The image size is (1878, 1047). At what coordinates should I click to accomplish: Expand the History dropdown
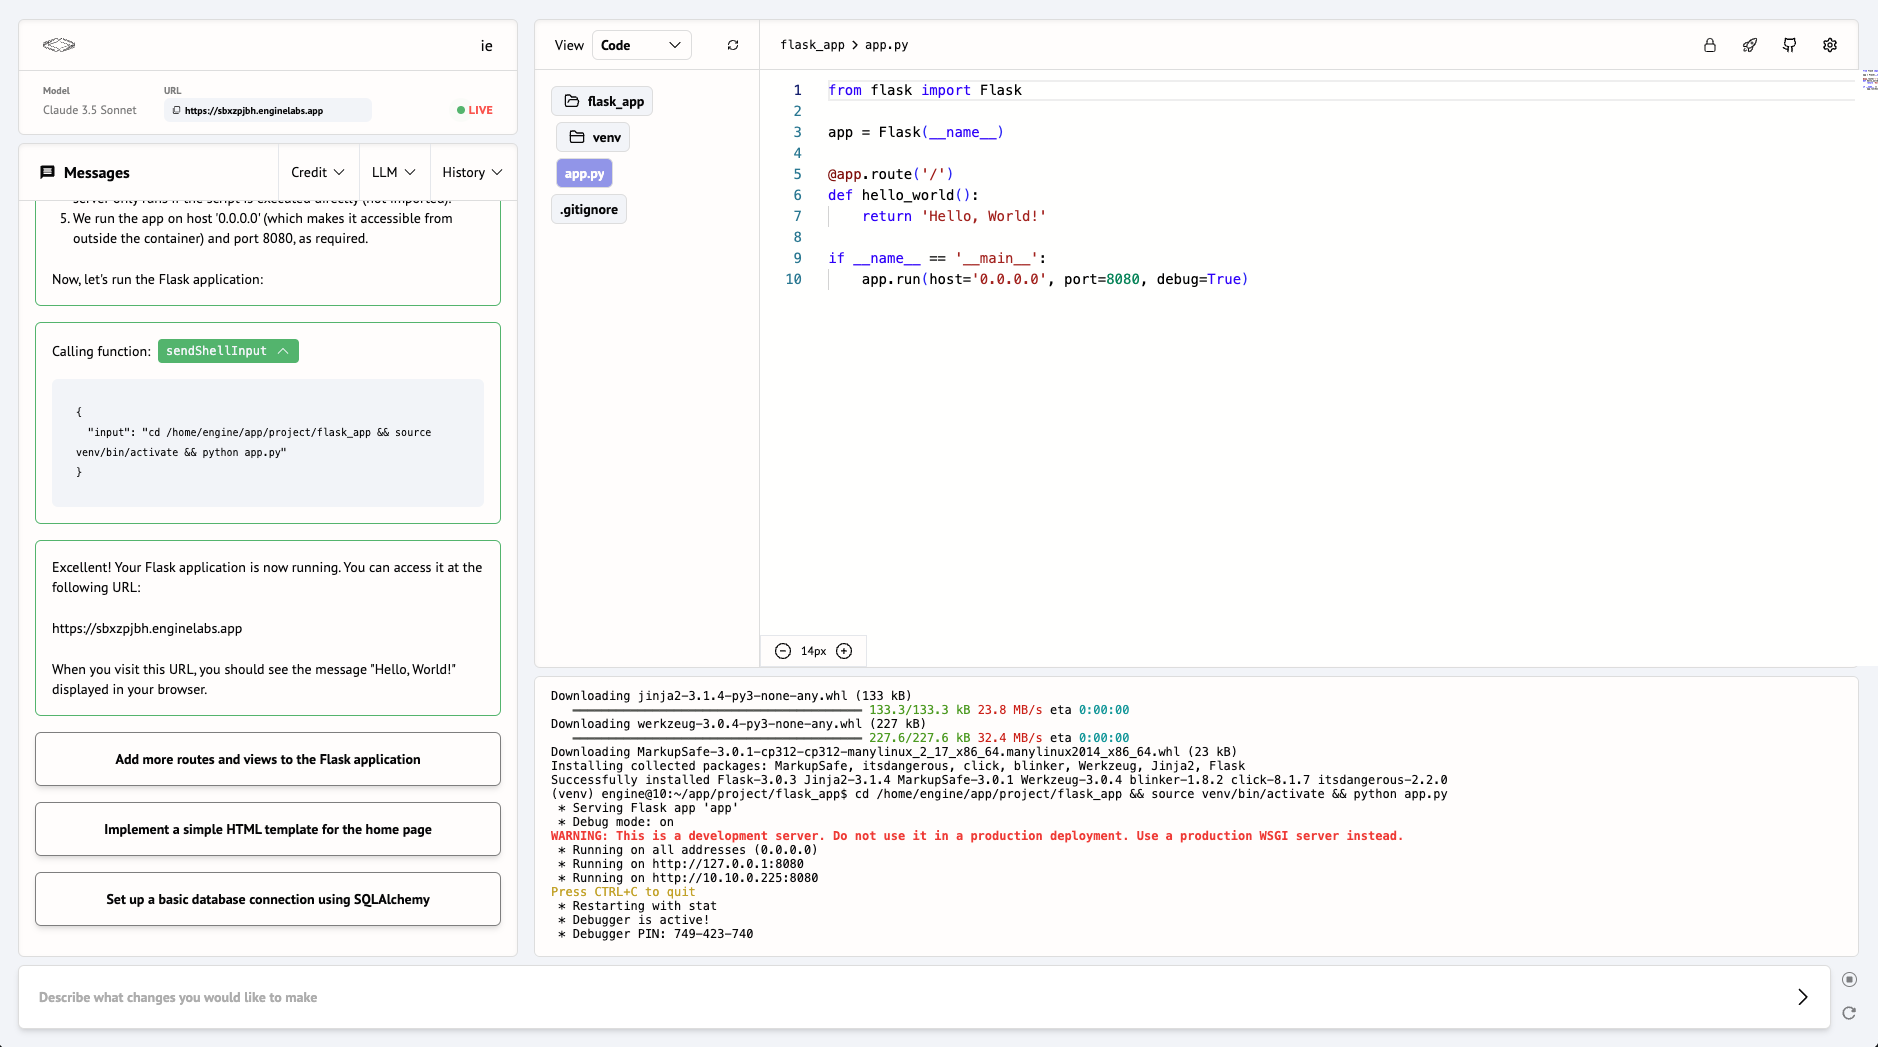(x=472, y=172)
